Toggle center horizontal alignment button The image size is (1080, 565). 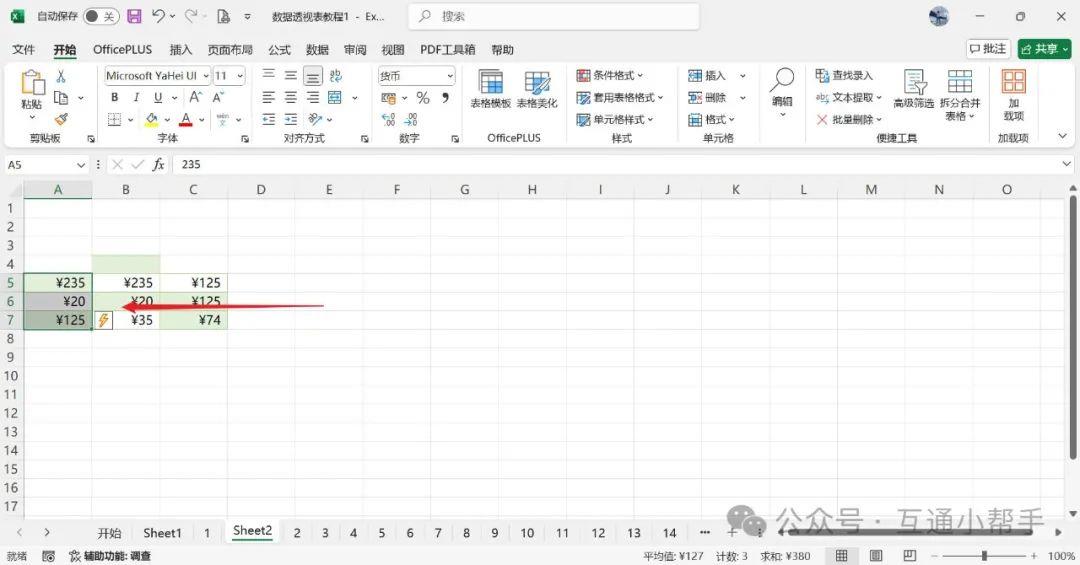[291, 98]
